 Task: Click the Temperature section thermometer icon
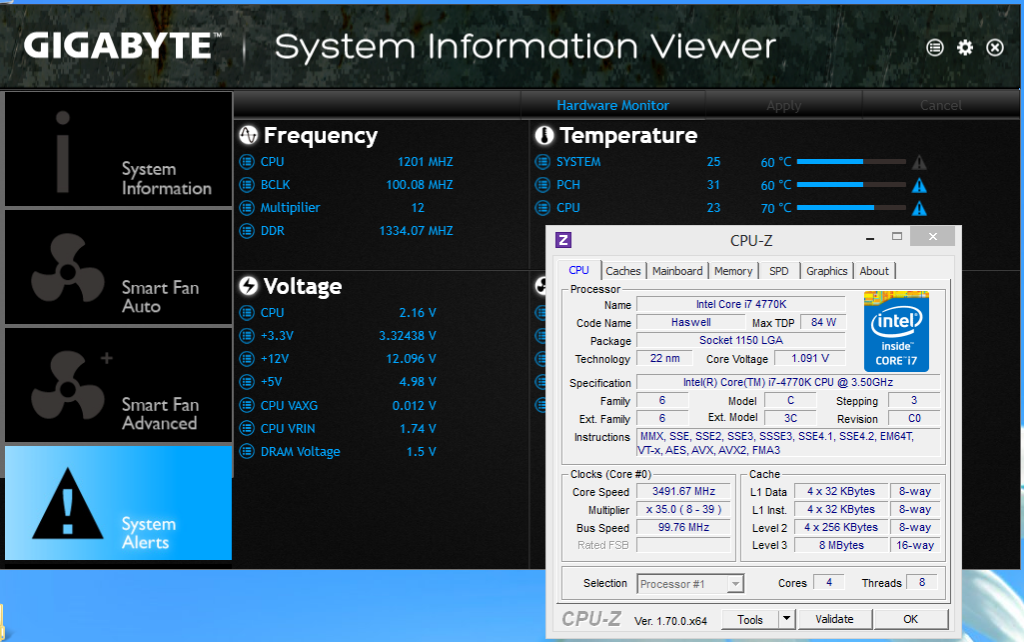click(x=544, y=135)
